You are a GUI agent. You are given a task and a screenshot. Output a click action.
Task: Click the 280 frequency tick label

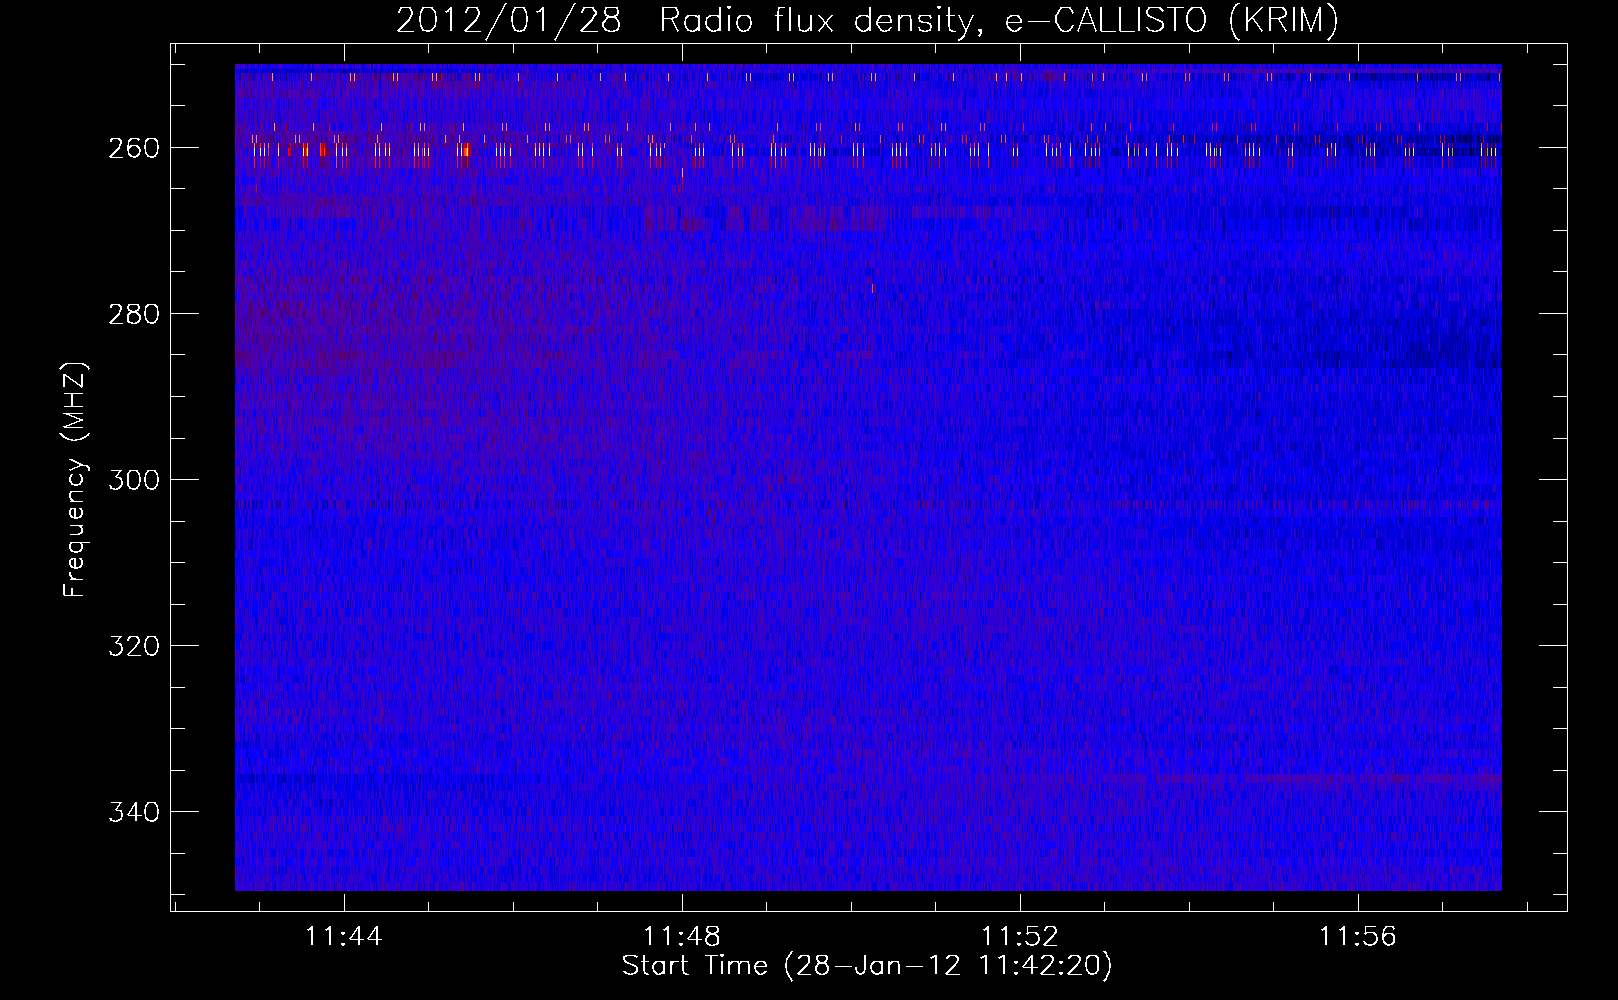134,314
